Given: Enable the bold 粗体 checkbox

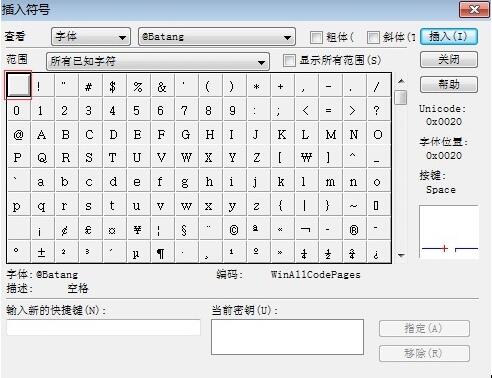Looking at the screenshot, I should tap(316, 37).
